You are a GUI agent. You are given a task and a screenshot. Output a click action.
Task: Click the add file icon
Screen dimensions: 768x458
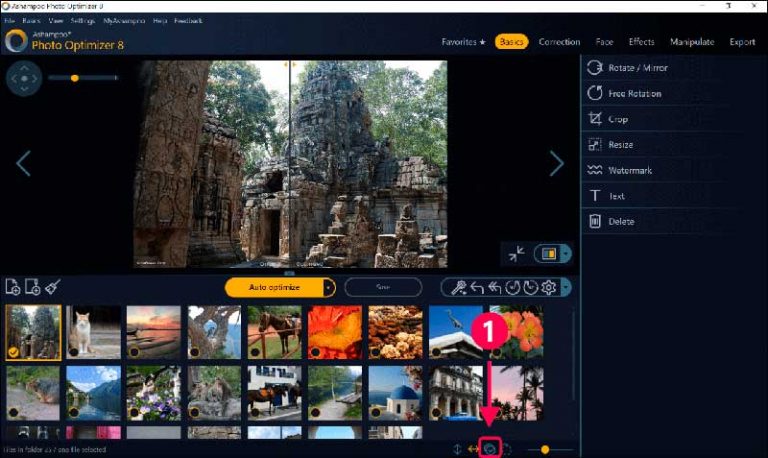pyautogui.click(x=13, y=287)
